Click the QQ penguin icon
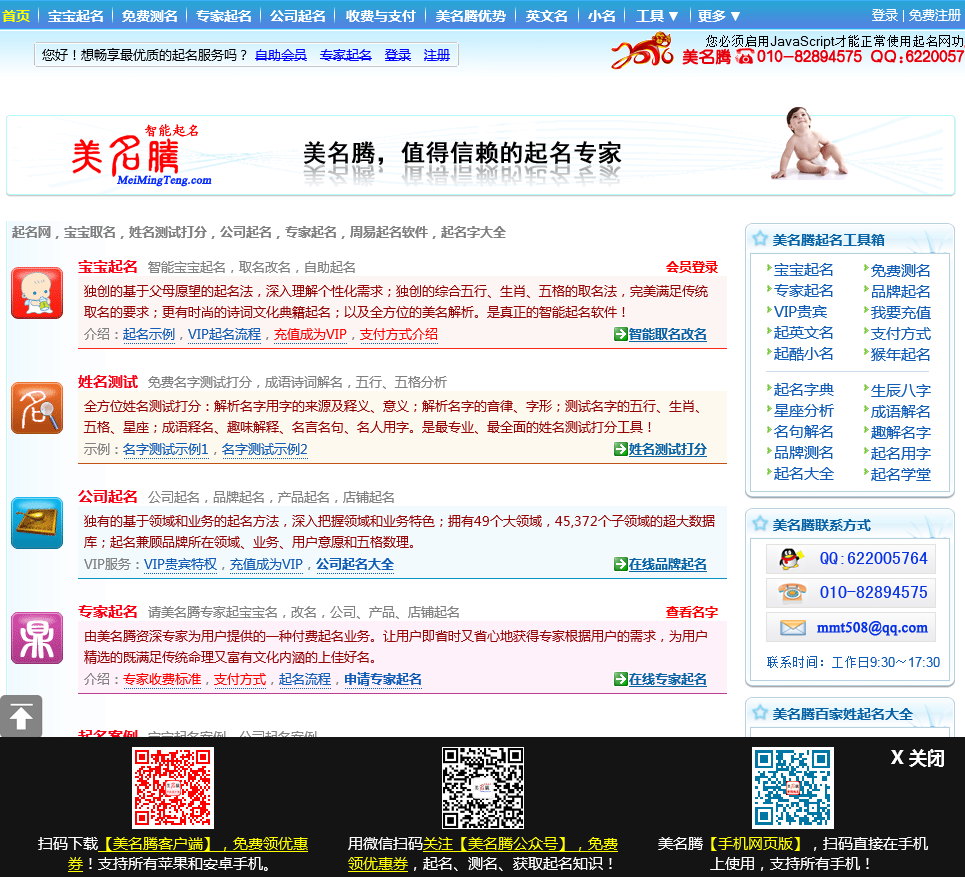 coord(790,558)
